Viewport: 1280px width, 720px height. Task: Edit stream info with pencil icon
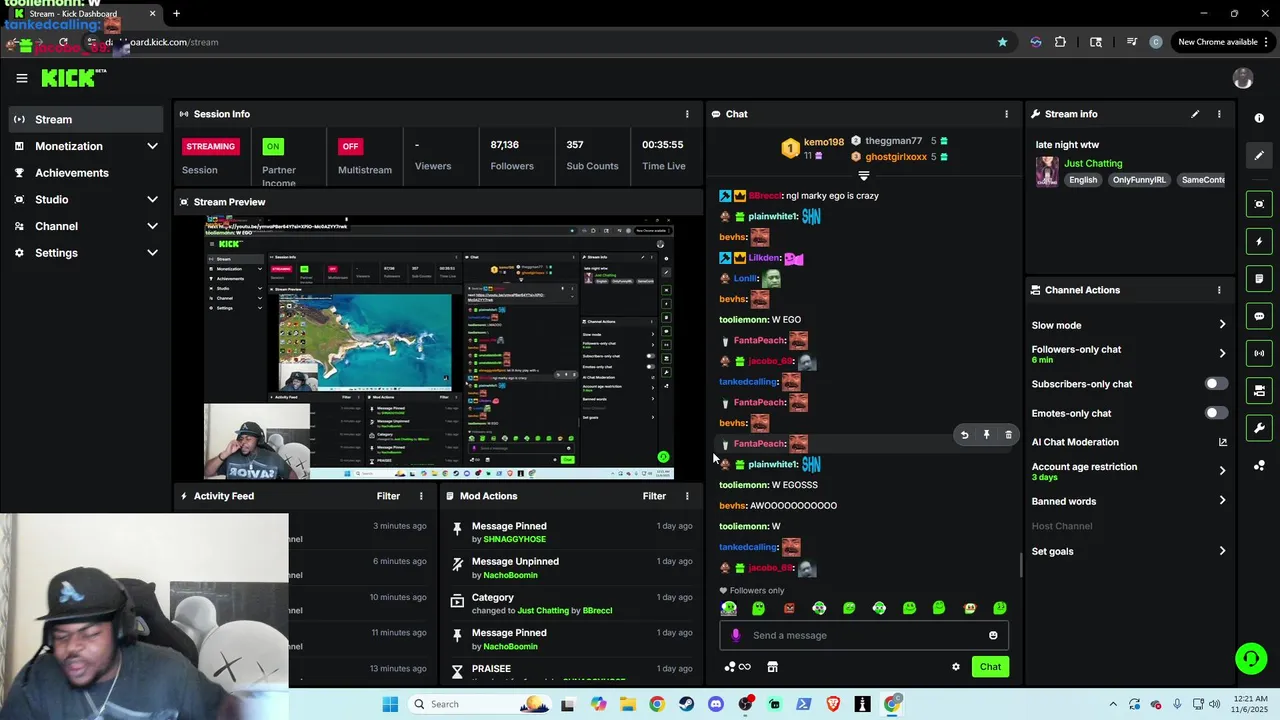[1195, 114]
